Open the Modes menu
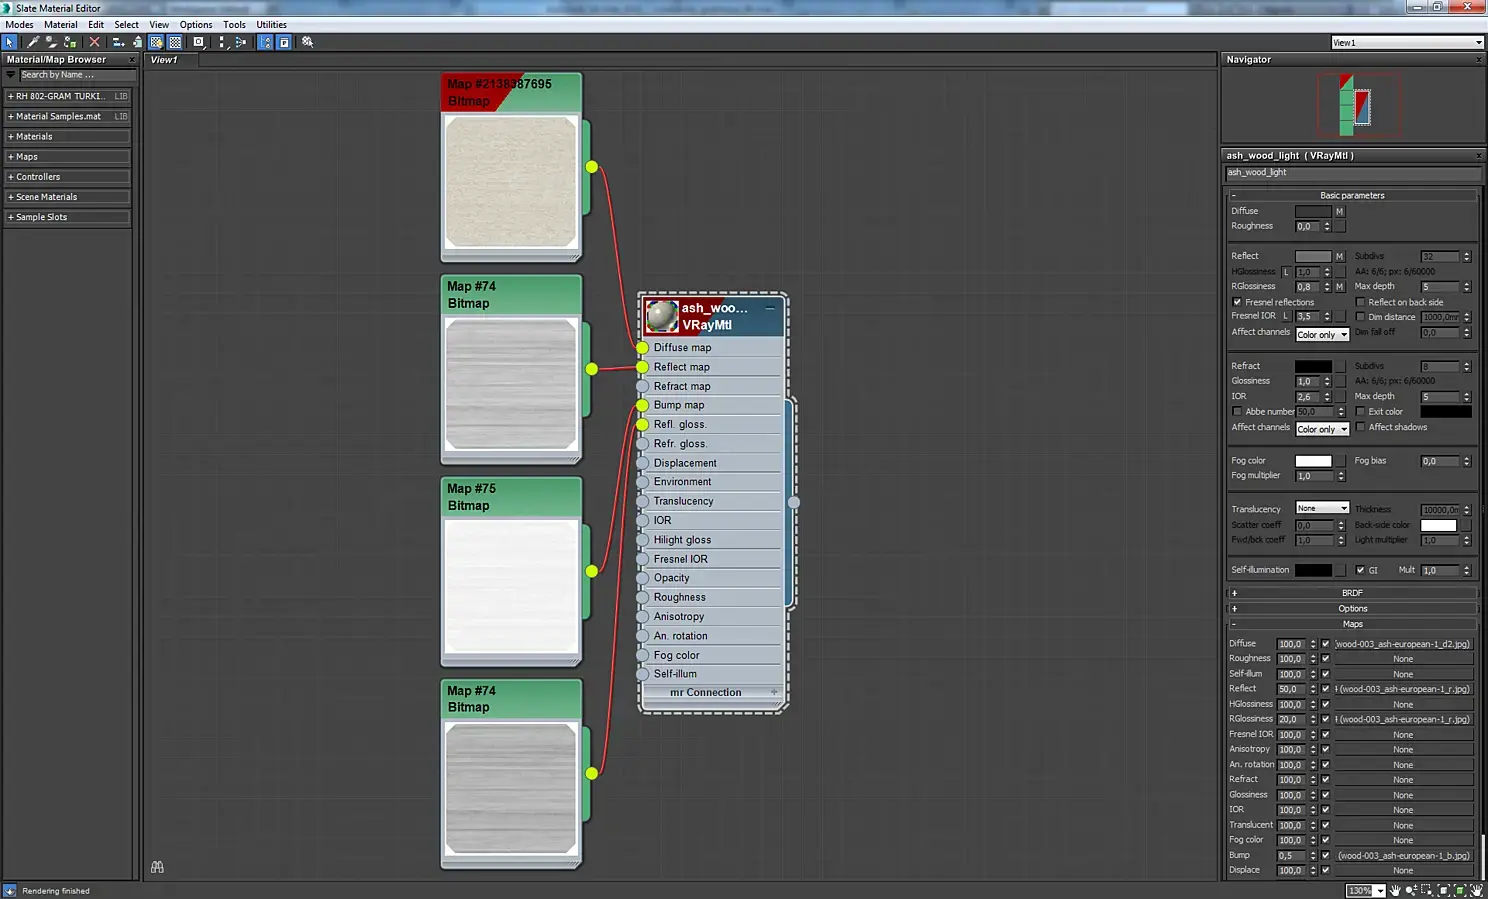Image resolution: width=1488 pixels, height=899 pixels. [19, 24]
